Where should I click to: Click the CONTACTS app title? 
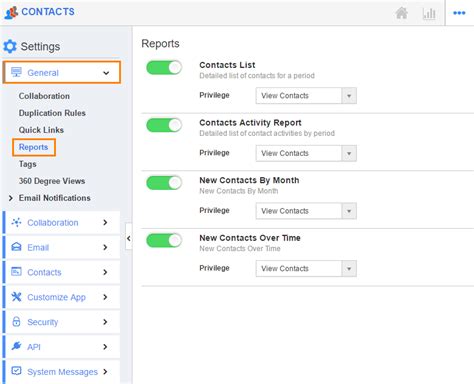click(x=48, y=12)
